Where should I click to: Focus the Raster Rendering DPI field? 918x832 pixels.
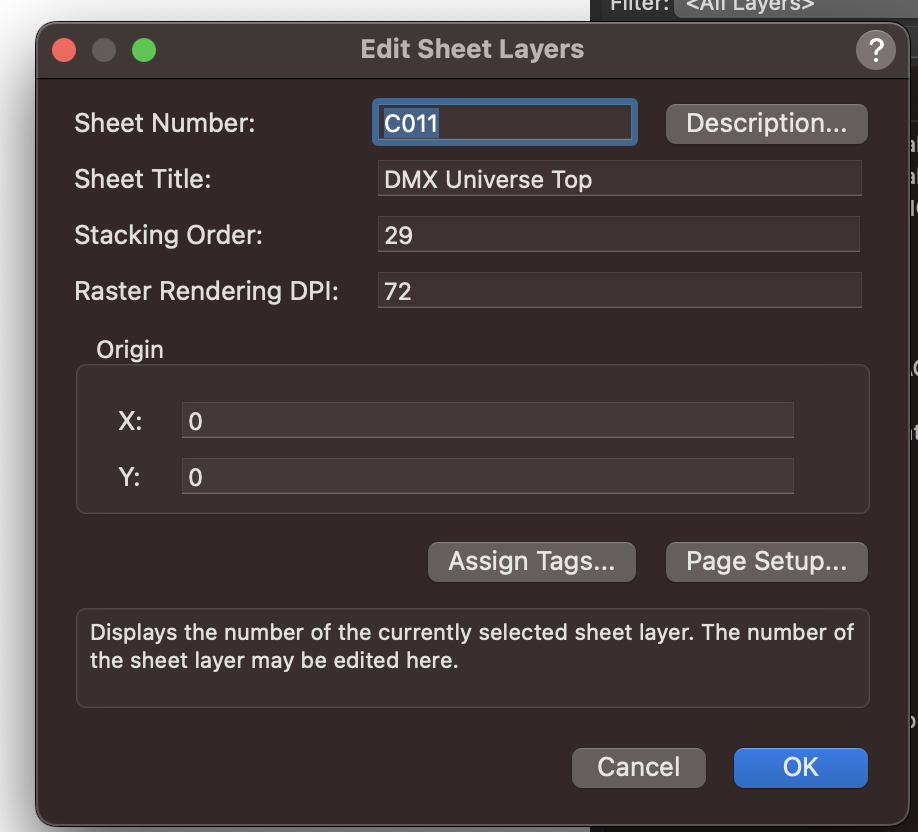tap(619, 292)
